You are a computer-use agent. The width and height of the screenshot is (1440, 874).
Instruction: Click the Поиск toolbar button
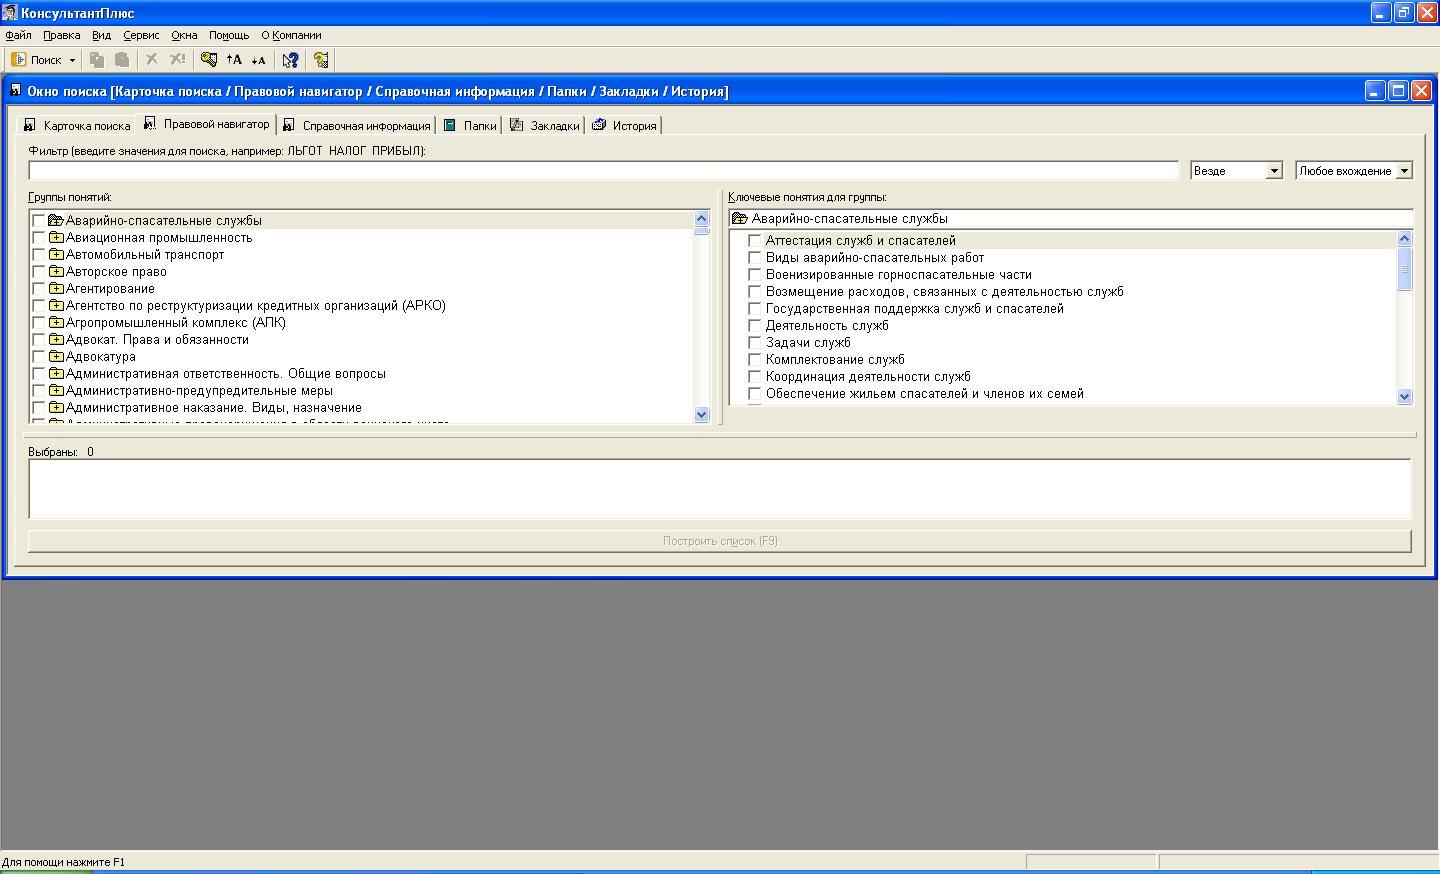(x=37, y=60)
